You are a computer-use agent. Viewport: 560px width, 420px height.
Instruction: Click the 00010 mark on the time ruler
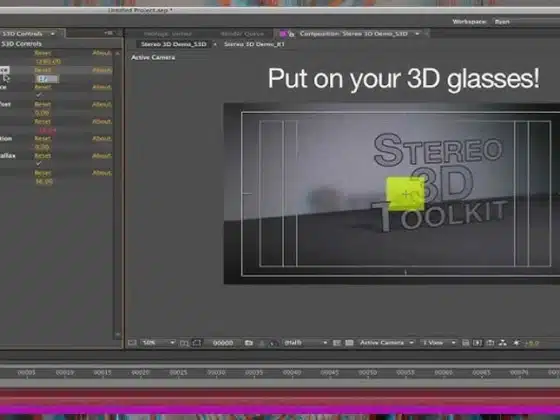point(65,372)
